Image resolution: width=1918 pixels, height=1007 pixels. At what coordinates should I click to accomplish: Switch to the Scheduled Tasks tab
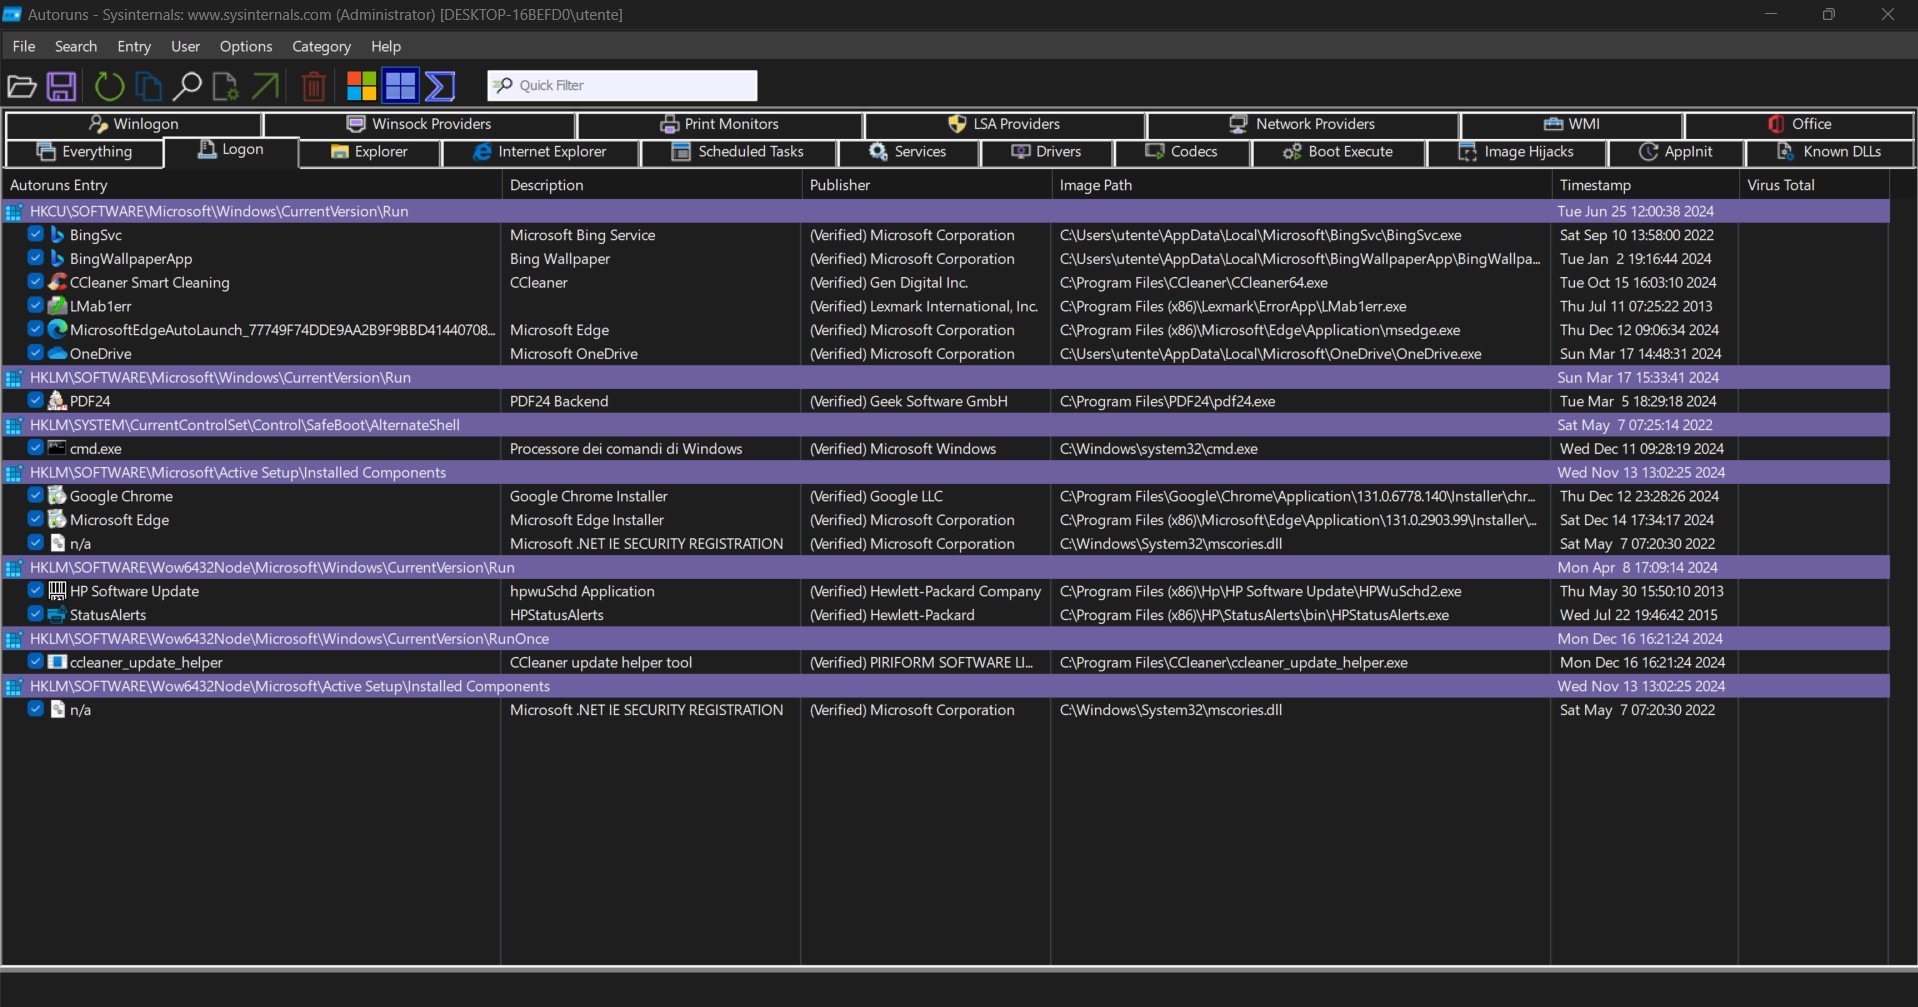(x=738, y=152)
